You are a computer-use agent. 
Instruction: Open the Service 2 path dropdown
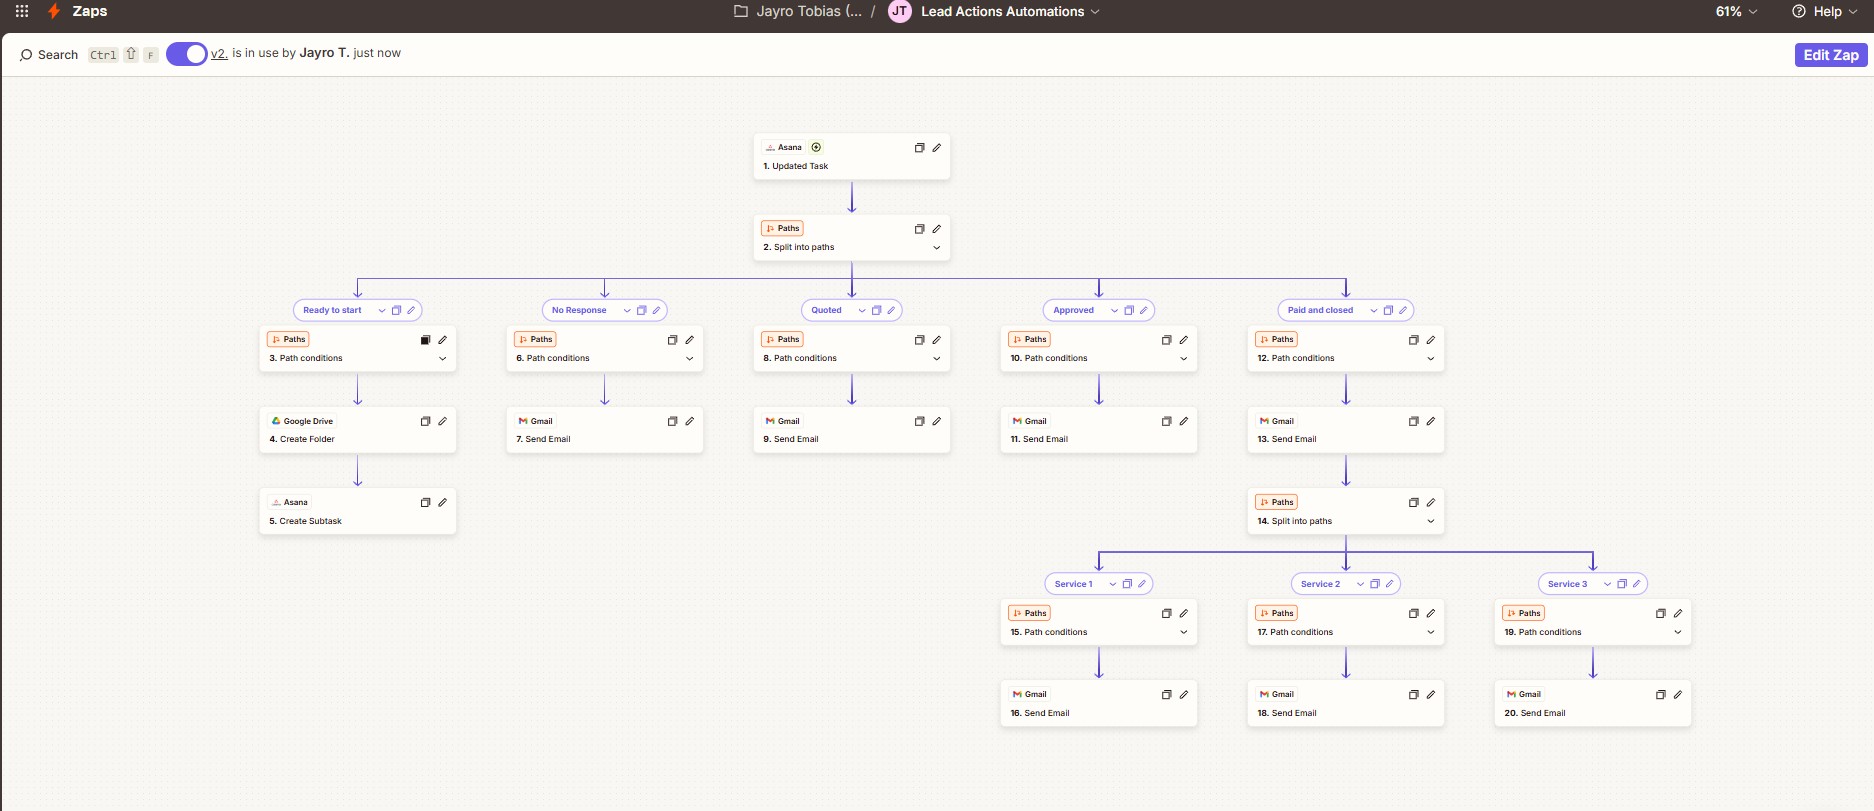tap(1360, 585)
